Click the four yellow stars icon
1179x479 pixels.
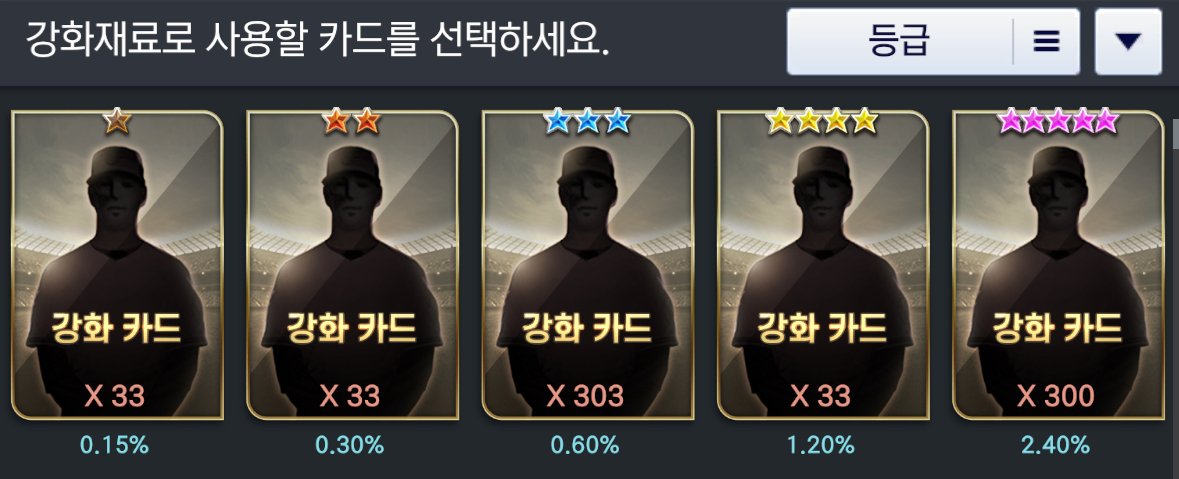tap(823, 120)
